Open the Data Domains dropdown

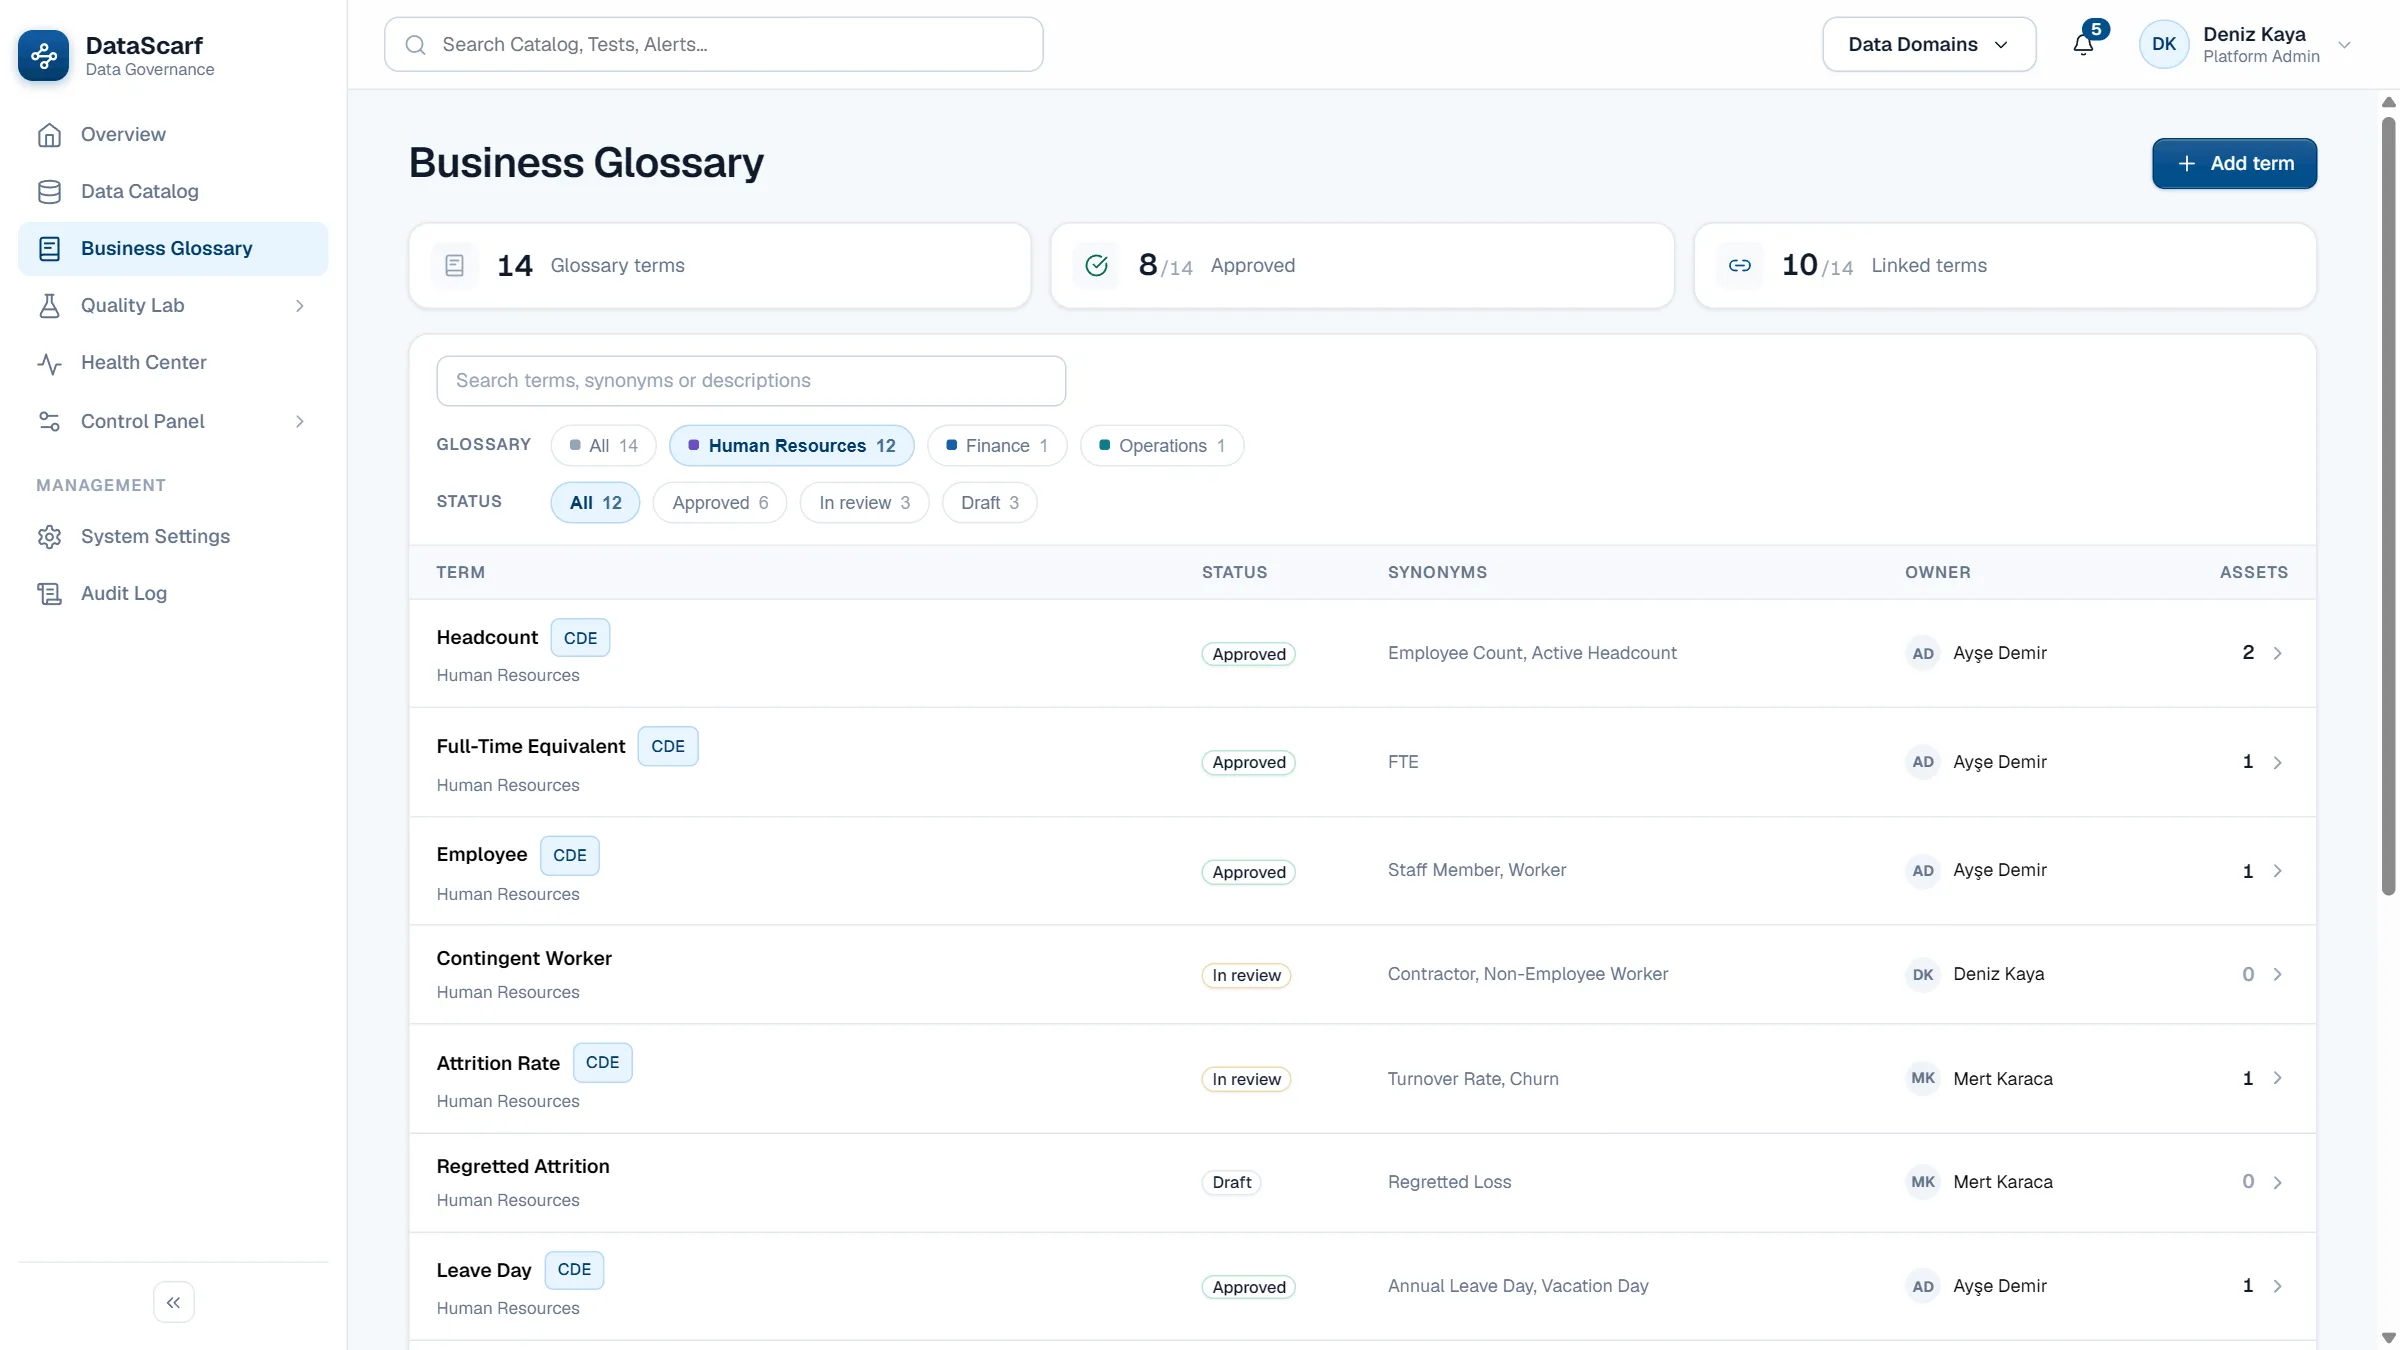pyautogui.click(x=1929, y=44)
